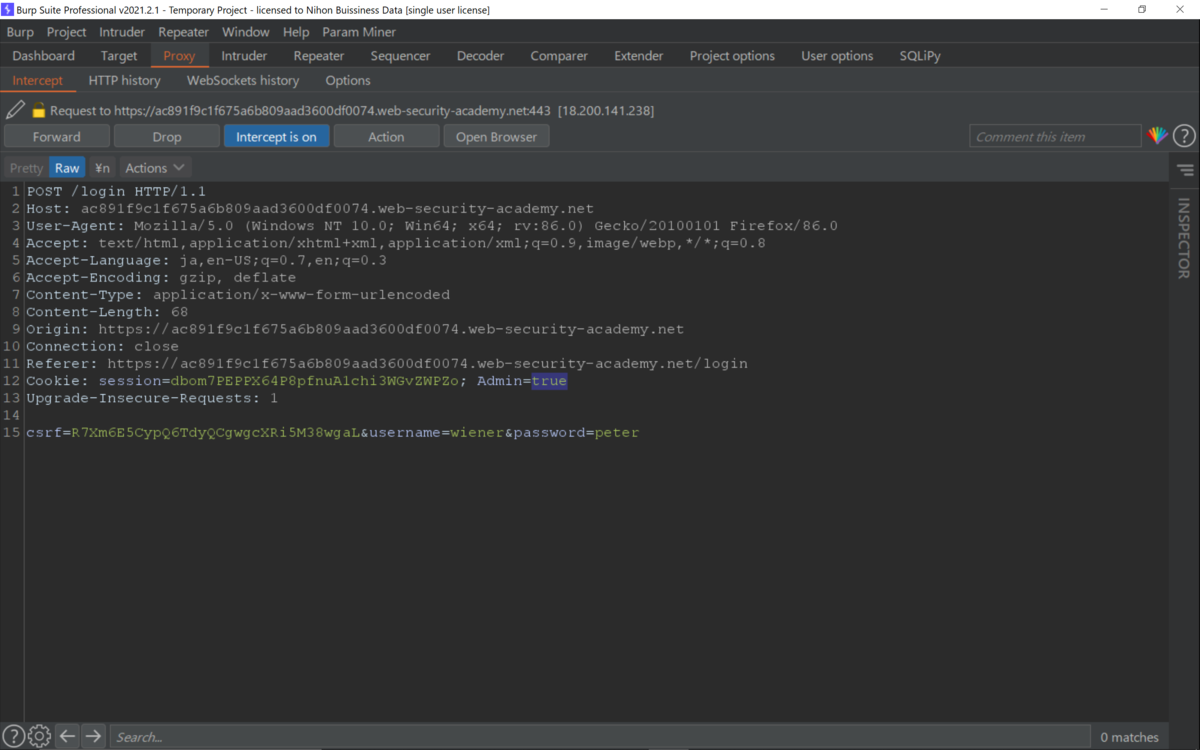Viewport: 1200px width, 750px height.
Task: Click the Accept-Encoding header line
Action: coord(161,277)
